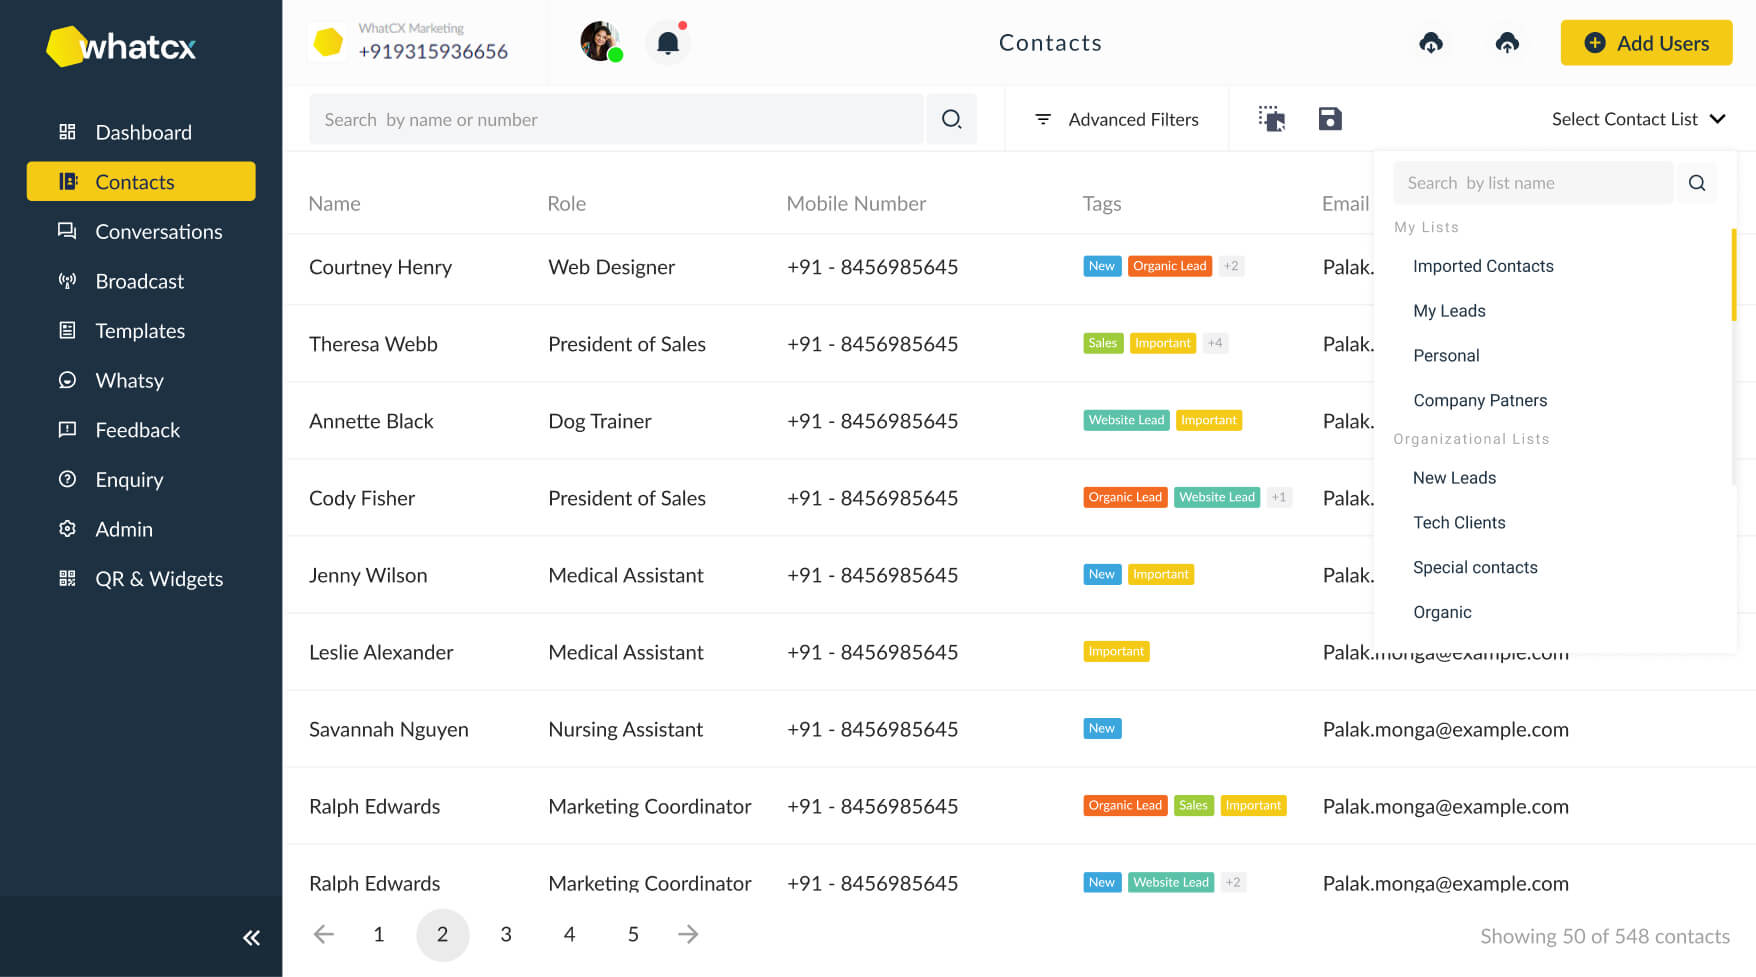Click the list name search magnifier icon
This screenshot has height=977, width=1756.
(x=1697, y=183)
